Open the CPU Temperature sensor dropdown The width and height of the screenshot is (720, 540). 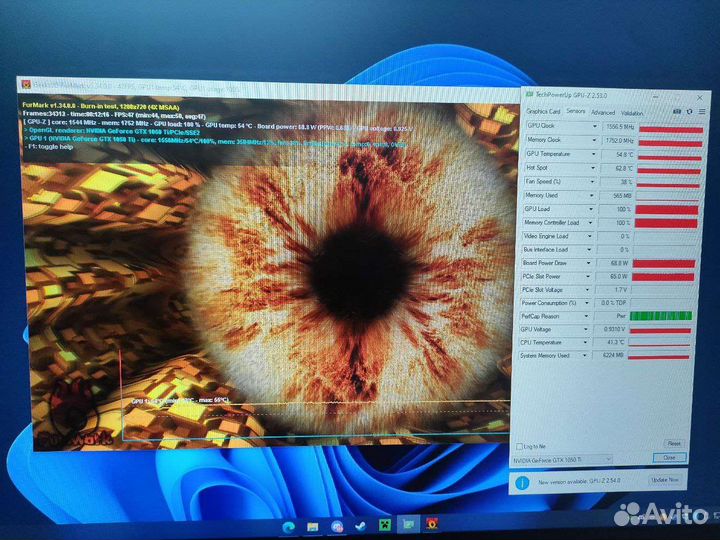pos(585,343)
